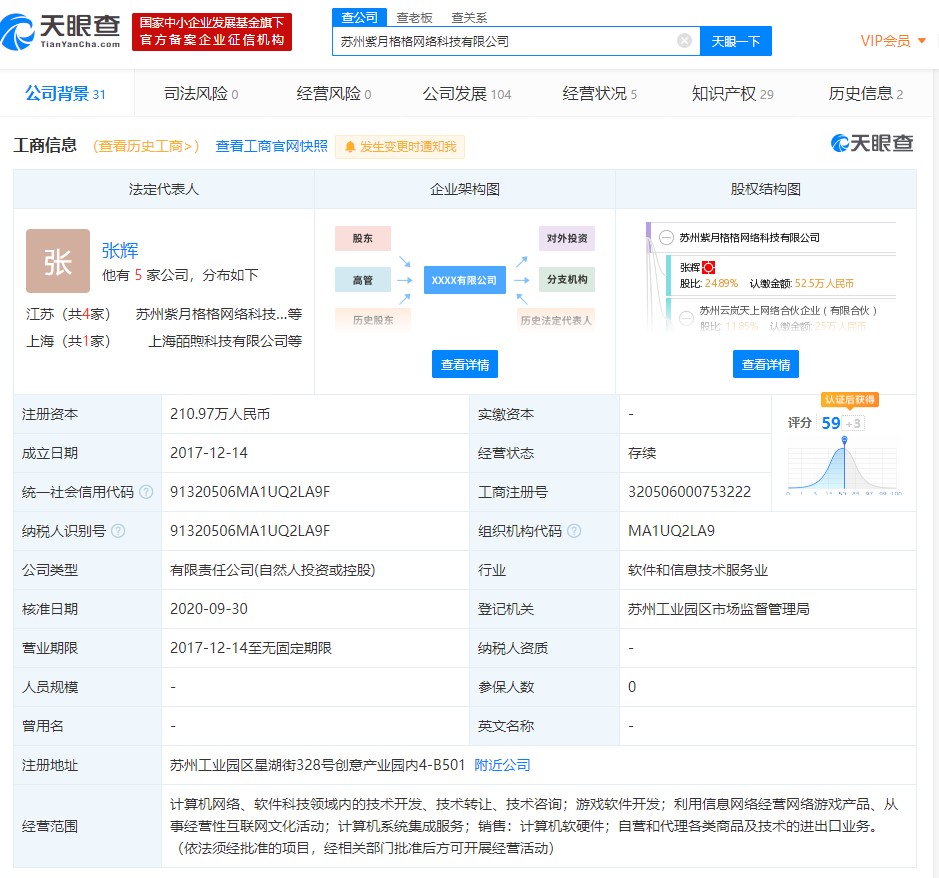Click the 天眼一下 search button
This screenshot has width=939, height=878.
(735, 41)
